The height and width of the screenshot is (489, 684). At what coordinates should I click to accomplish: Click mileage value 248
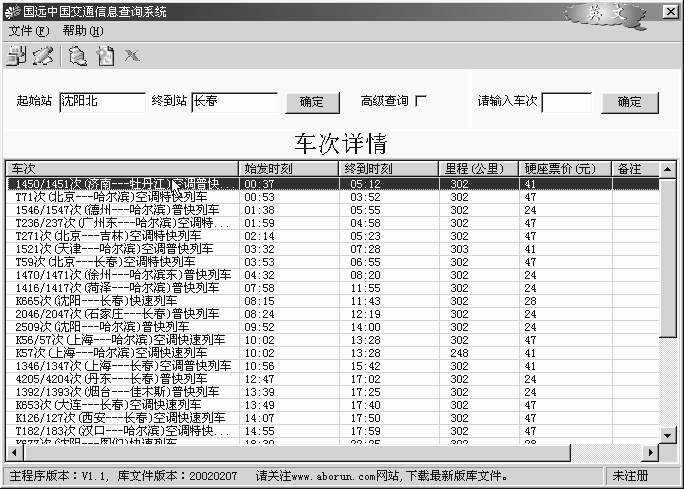(459, 353)
